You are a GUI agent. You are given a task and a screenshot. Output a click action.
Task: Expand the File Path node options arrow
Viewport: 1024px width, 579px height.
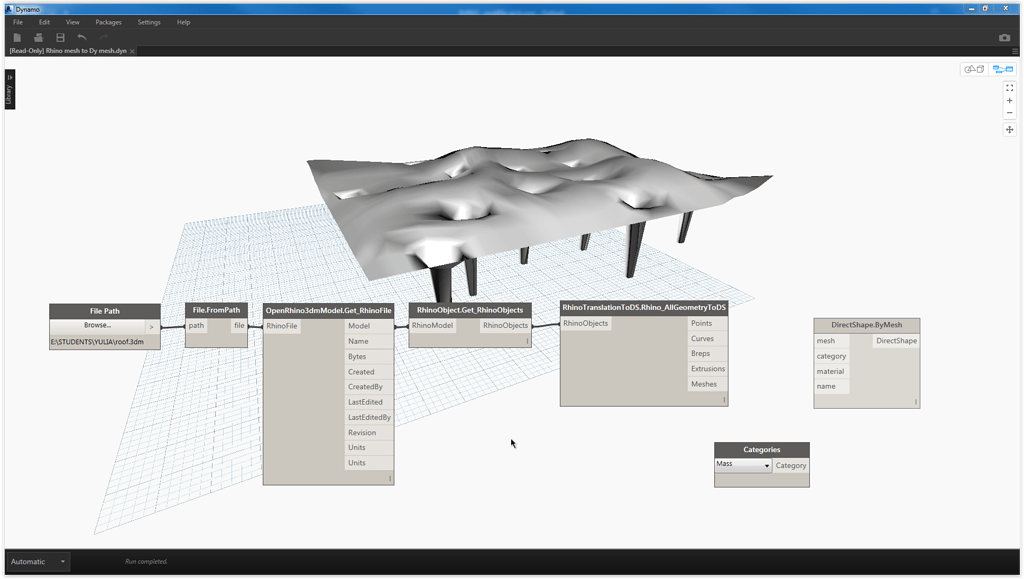point(152,326)
